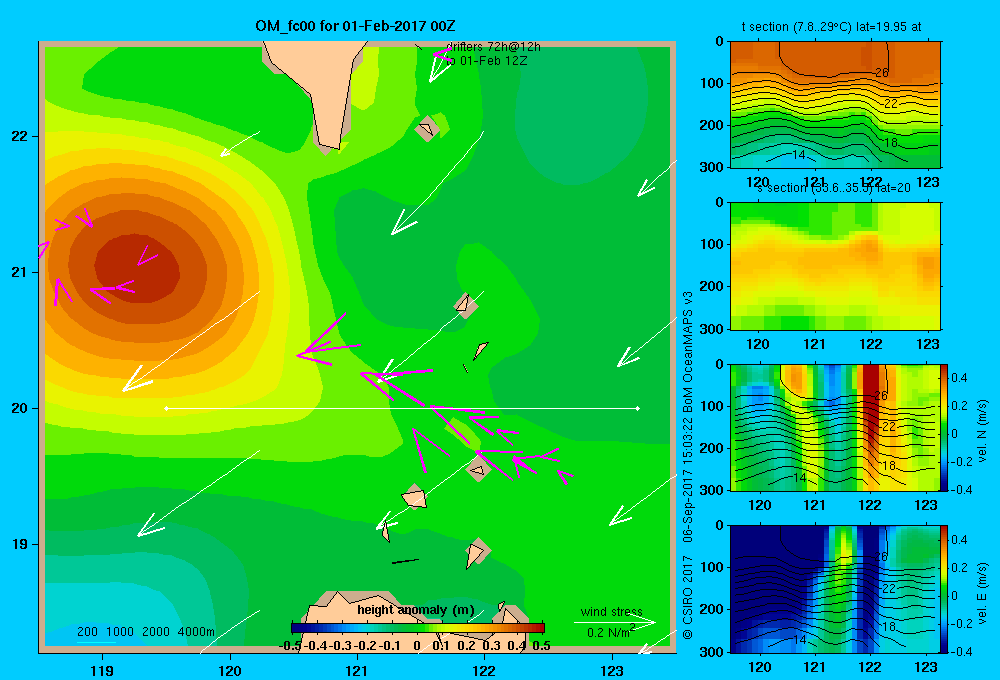The image size is (1000, 680).
Task: Click the dark red eddy core near 21N 119E
Action: 137,269
